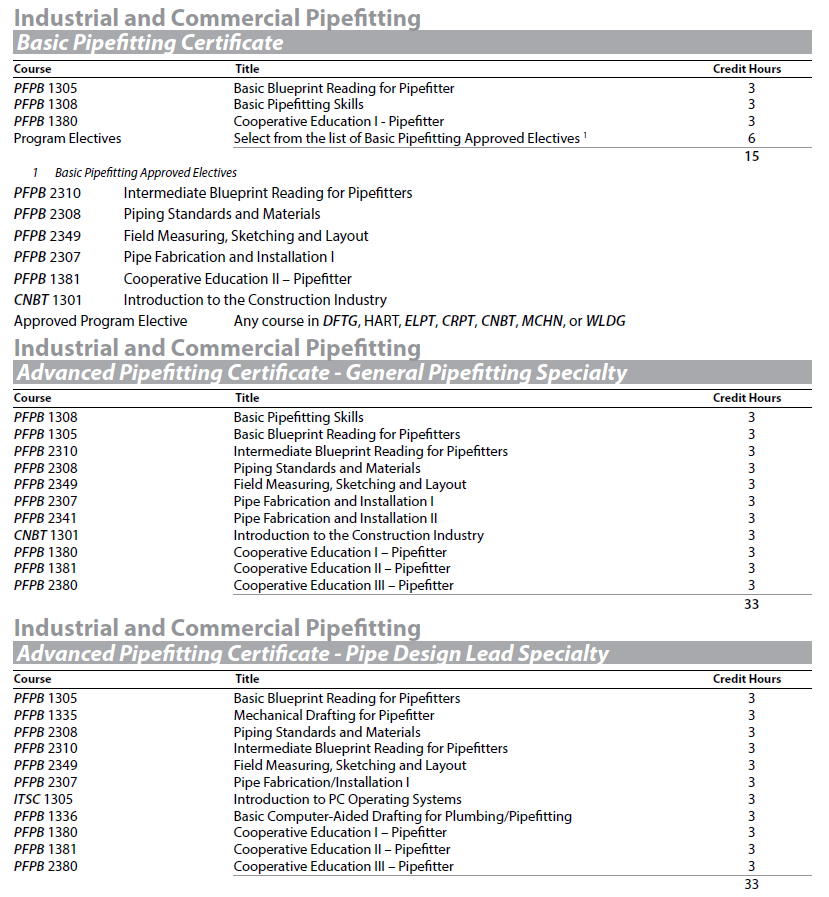Click course code PFPB 1336

click(45, 816)
